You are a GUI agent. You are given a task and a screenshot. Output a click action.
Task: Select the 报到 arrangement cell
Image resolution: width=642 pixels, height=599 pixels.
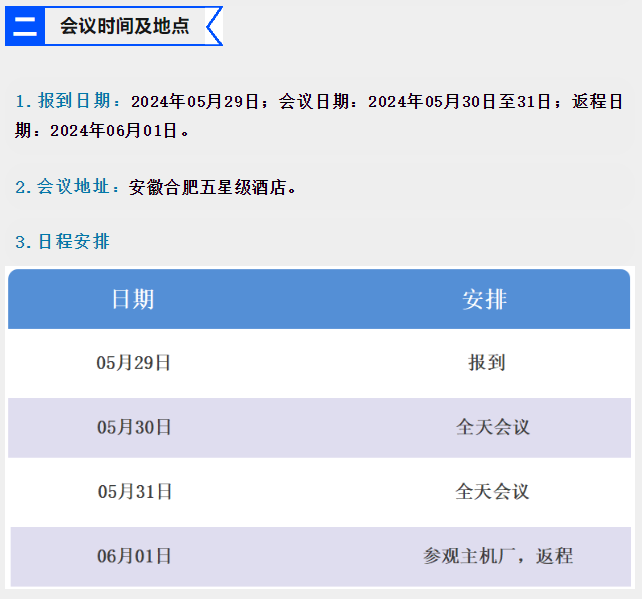click(487, 363)
